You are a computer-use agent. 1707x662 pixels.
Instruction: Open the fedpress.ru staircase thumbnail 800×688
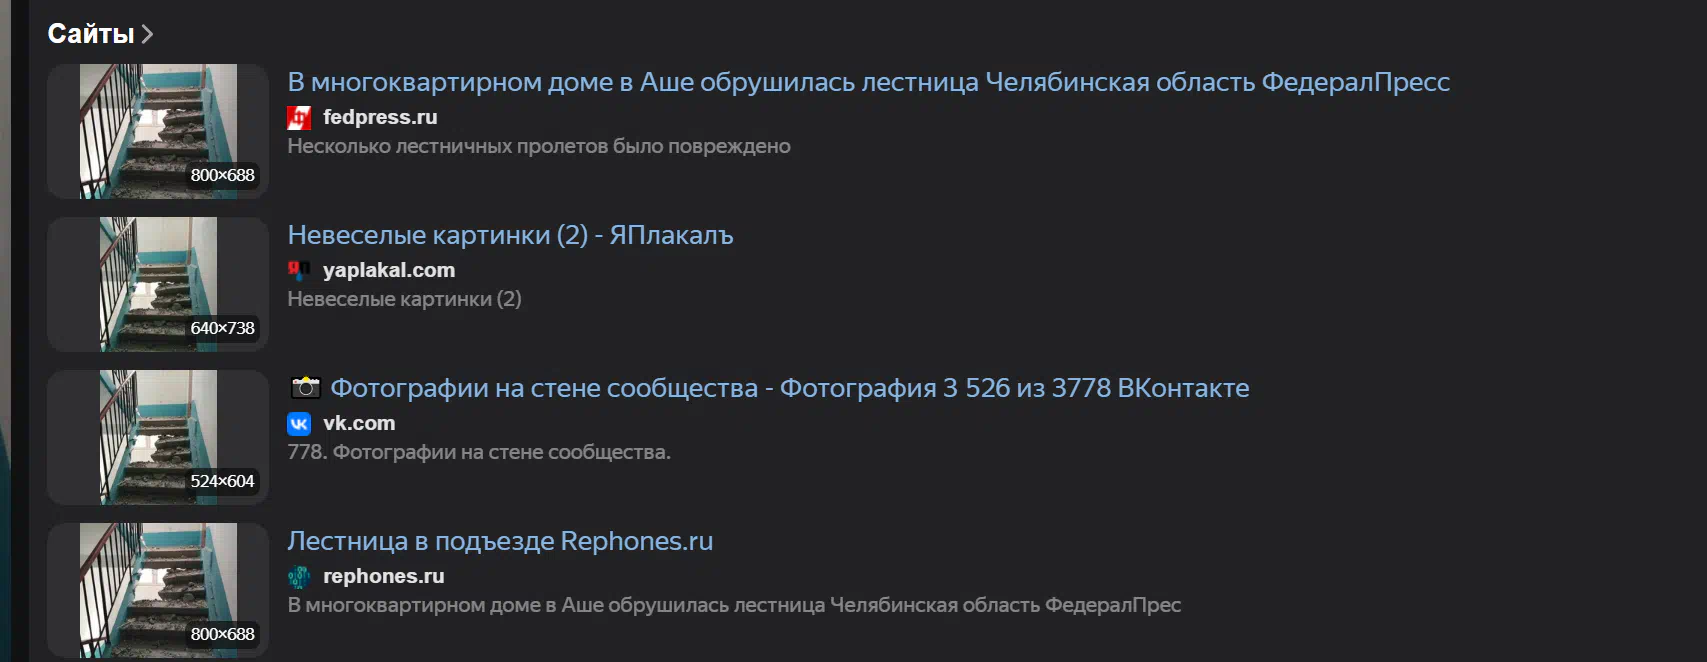tap(158, 131)
